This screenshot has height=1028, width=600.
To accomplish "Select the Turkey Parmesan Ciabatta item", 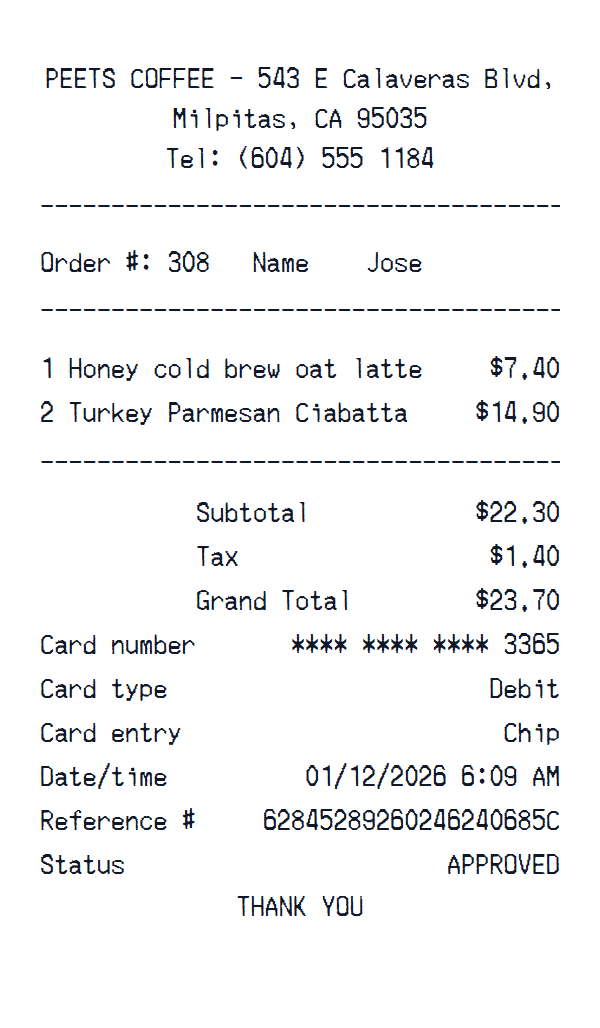I will pos(237,413).
